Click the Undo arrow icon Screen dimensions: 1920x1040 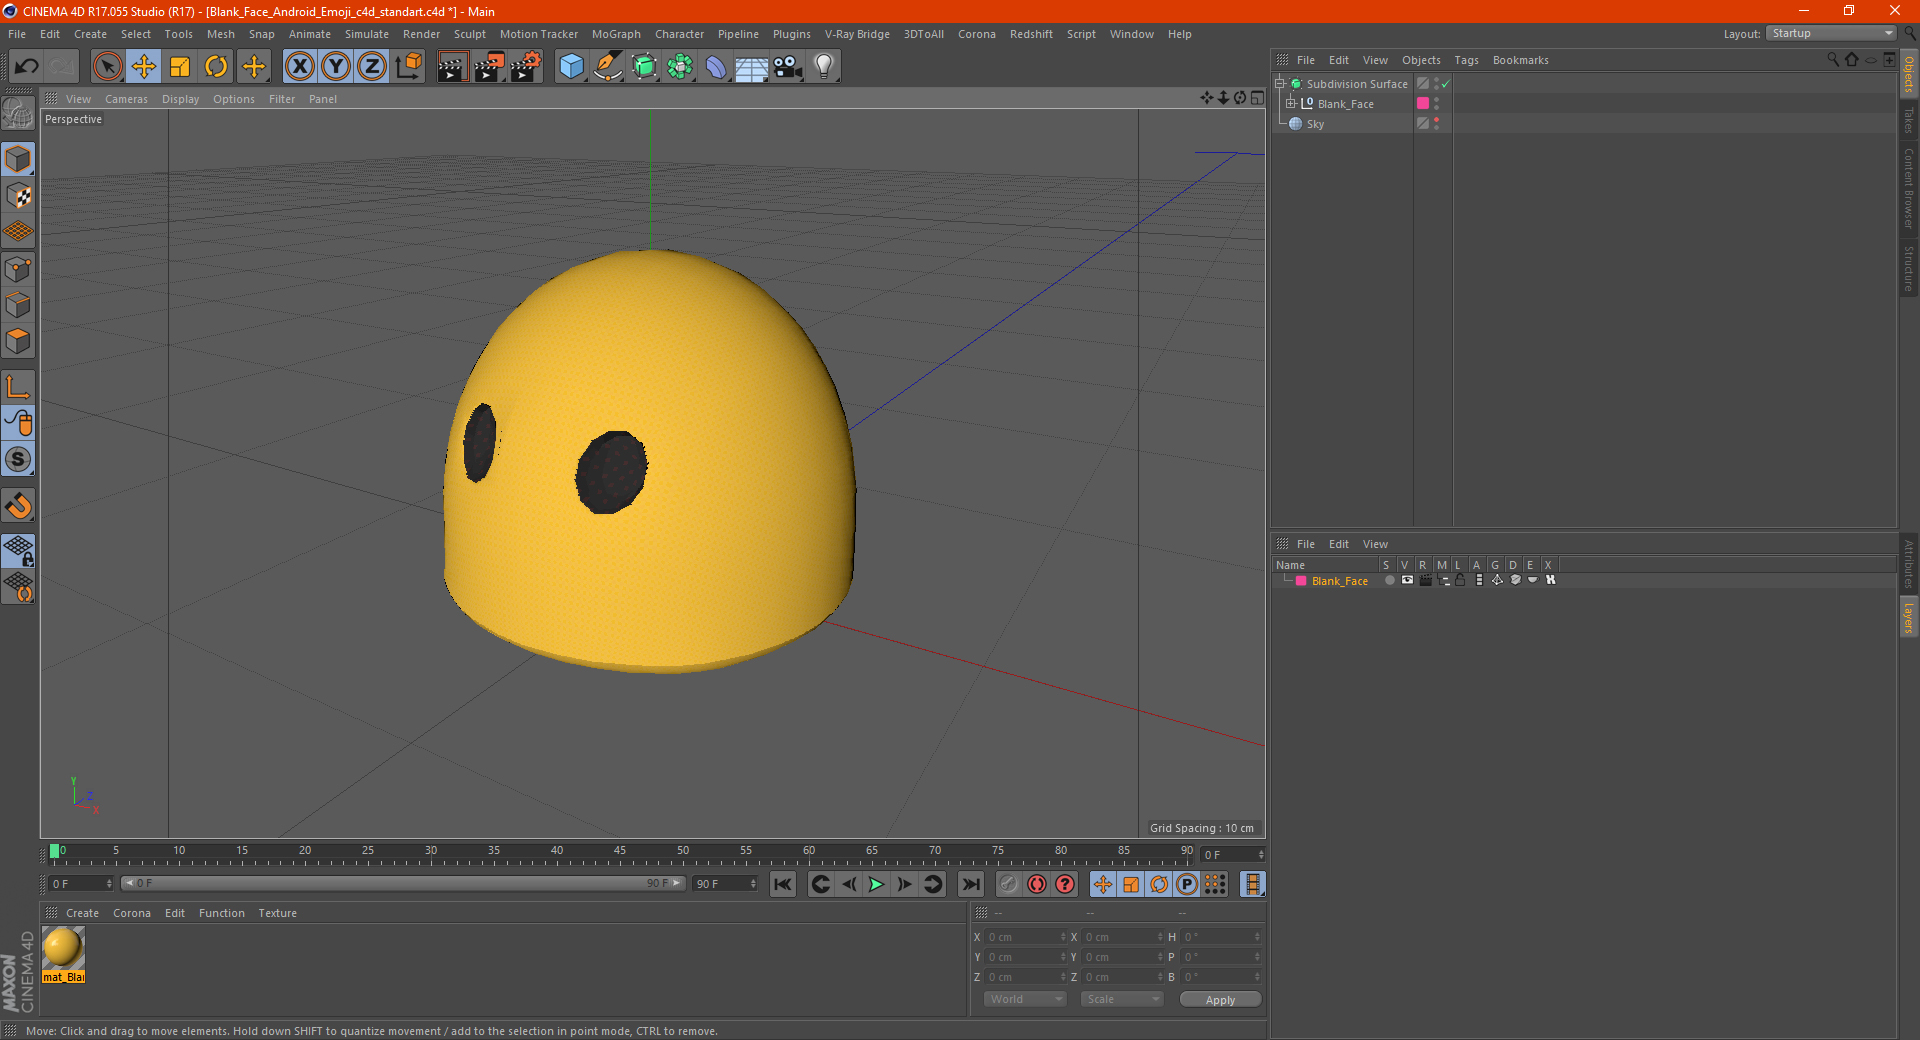pyautogui.click(x=27, y=67)
